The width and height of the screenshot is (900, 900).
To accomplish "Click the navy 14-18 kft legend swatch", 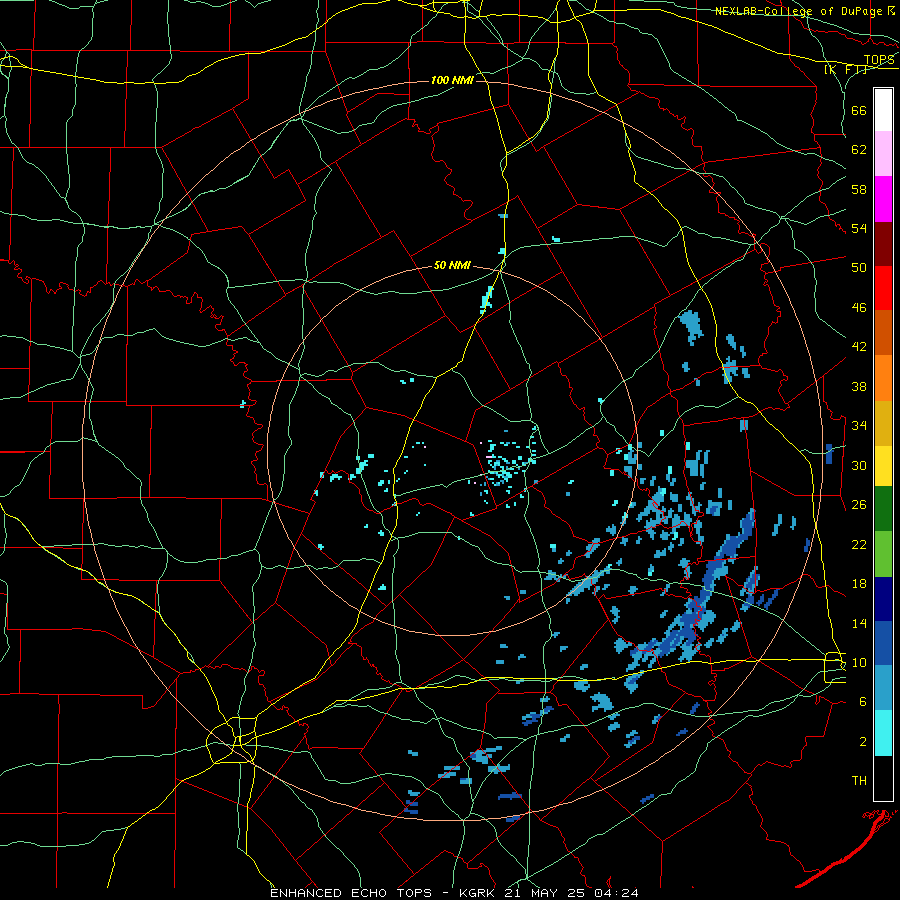I will (883, 599).
